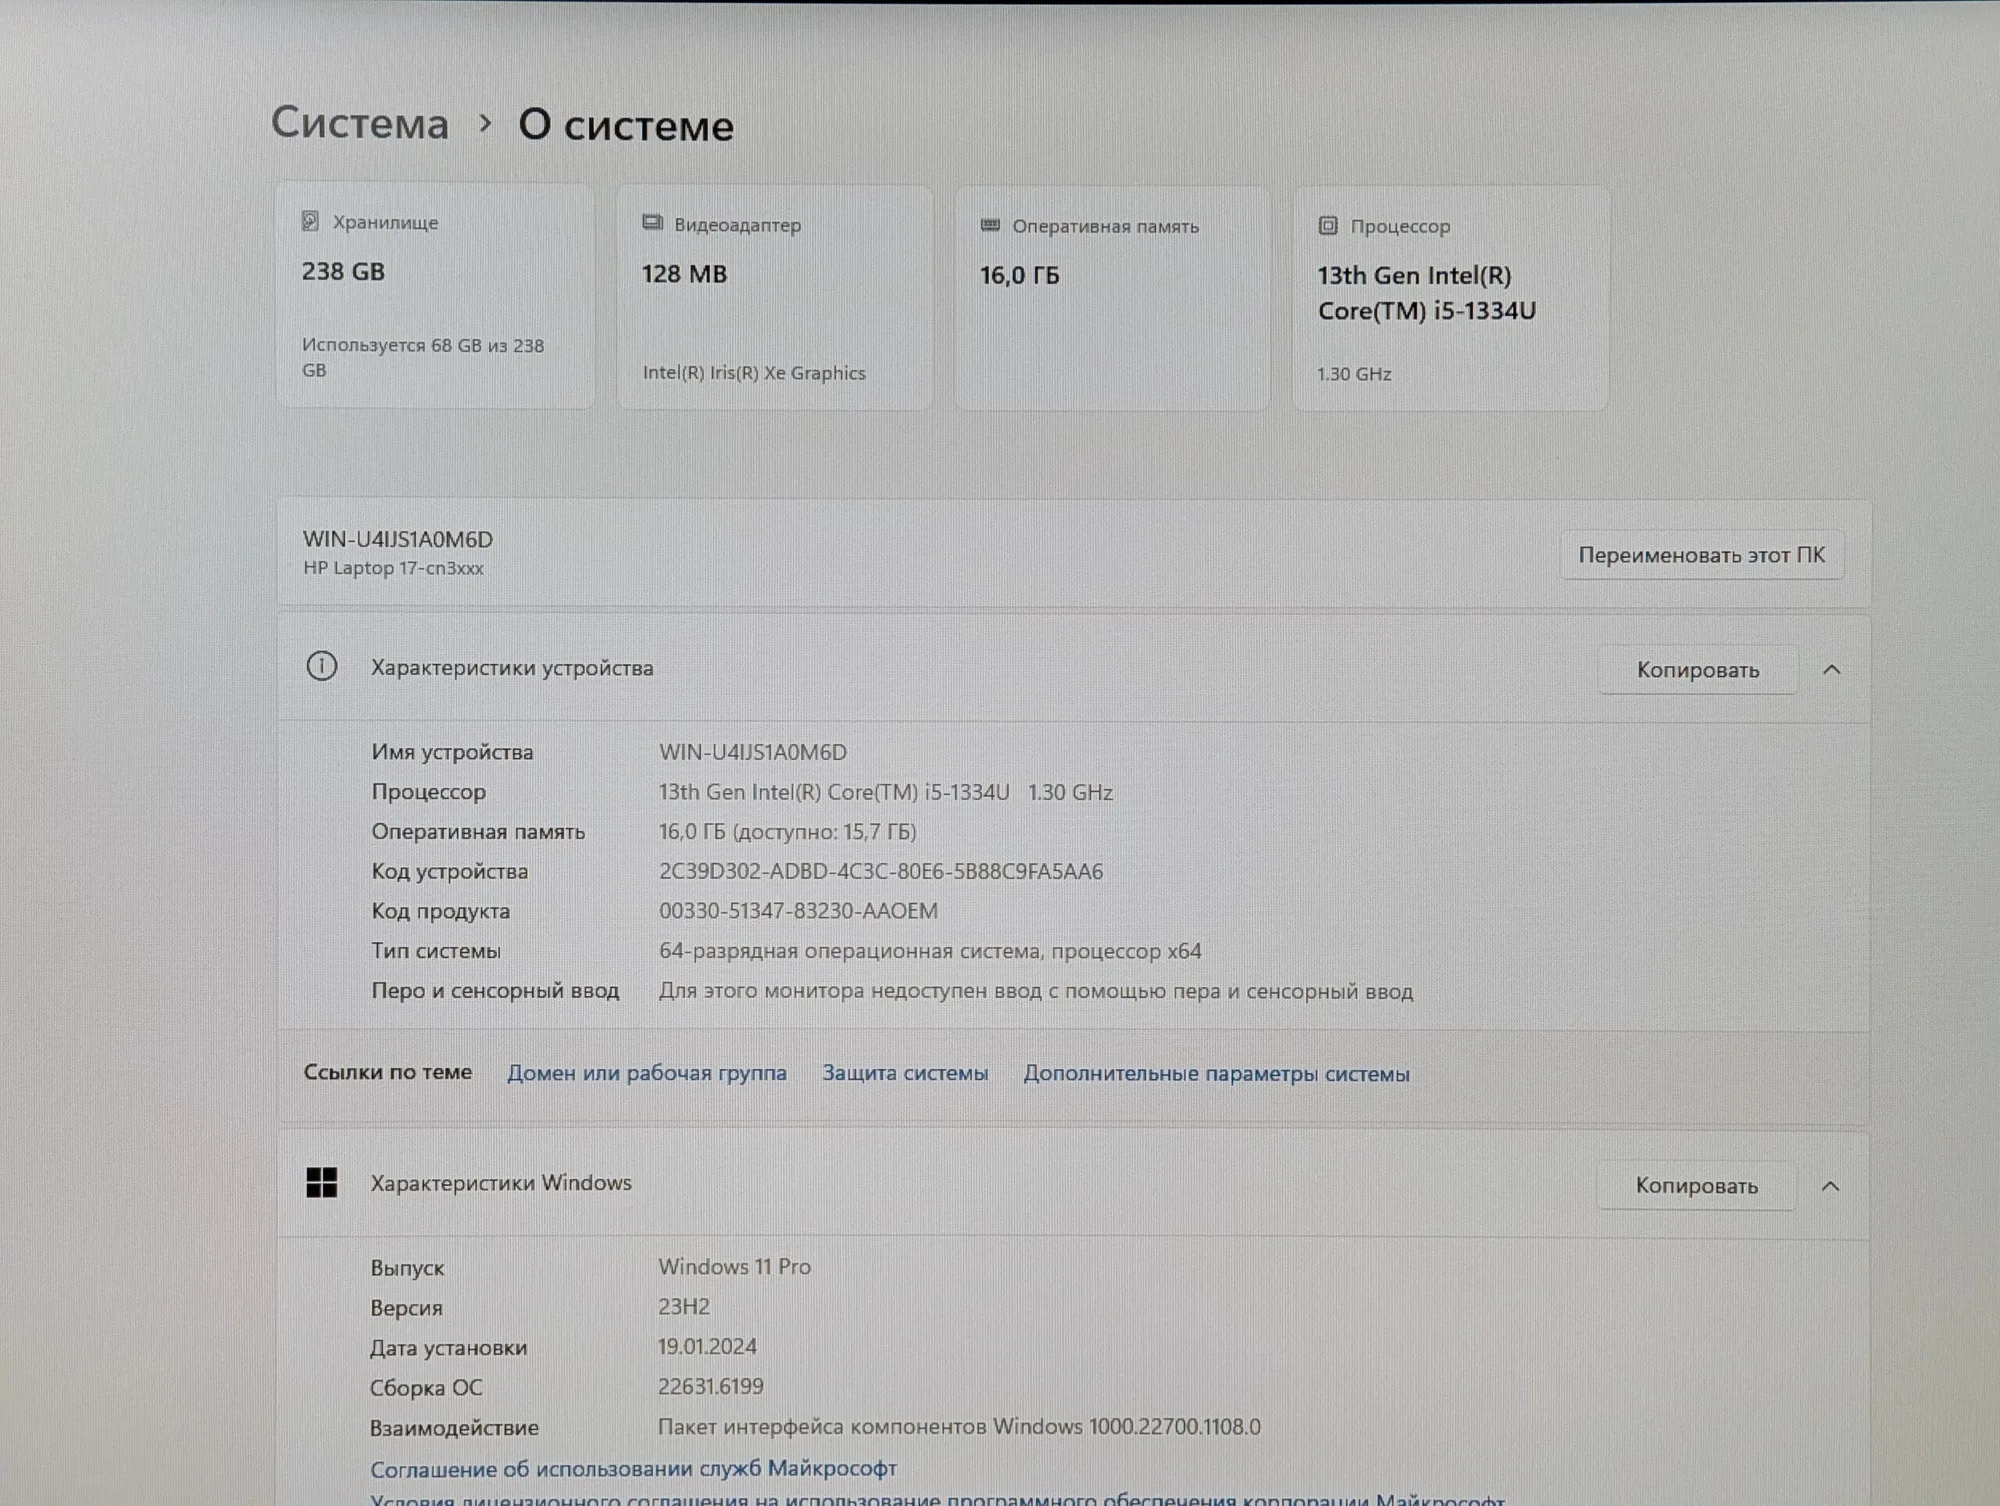Click Имя устройства value WIN-U4IJS1A0M6D
The width and height of the screenshot is (2000, 1506).
click(x=753, y=752)
